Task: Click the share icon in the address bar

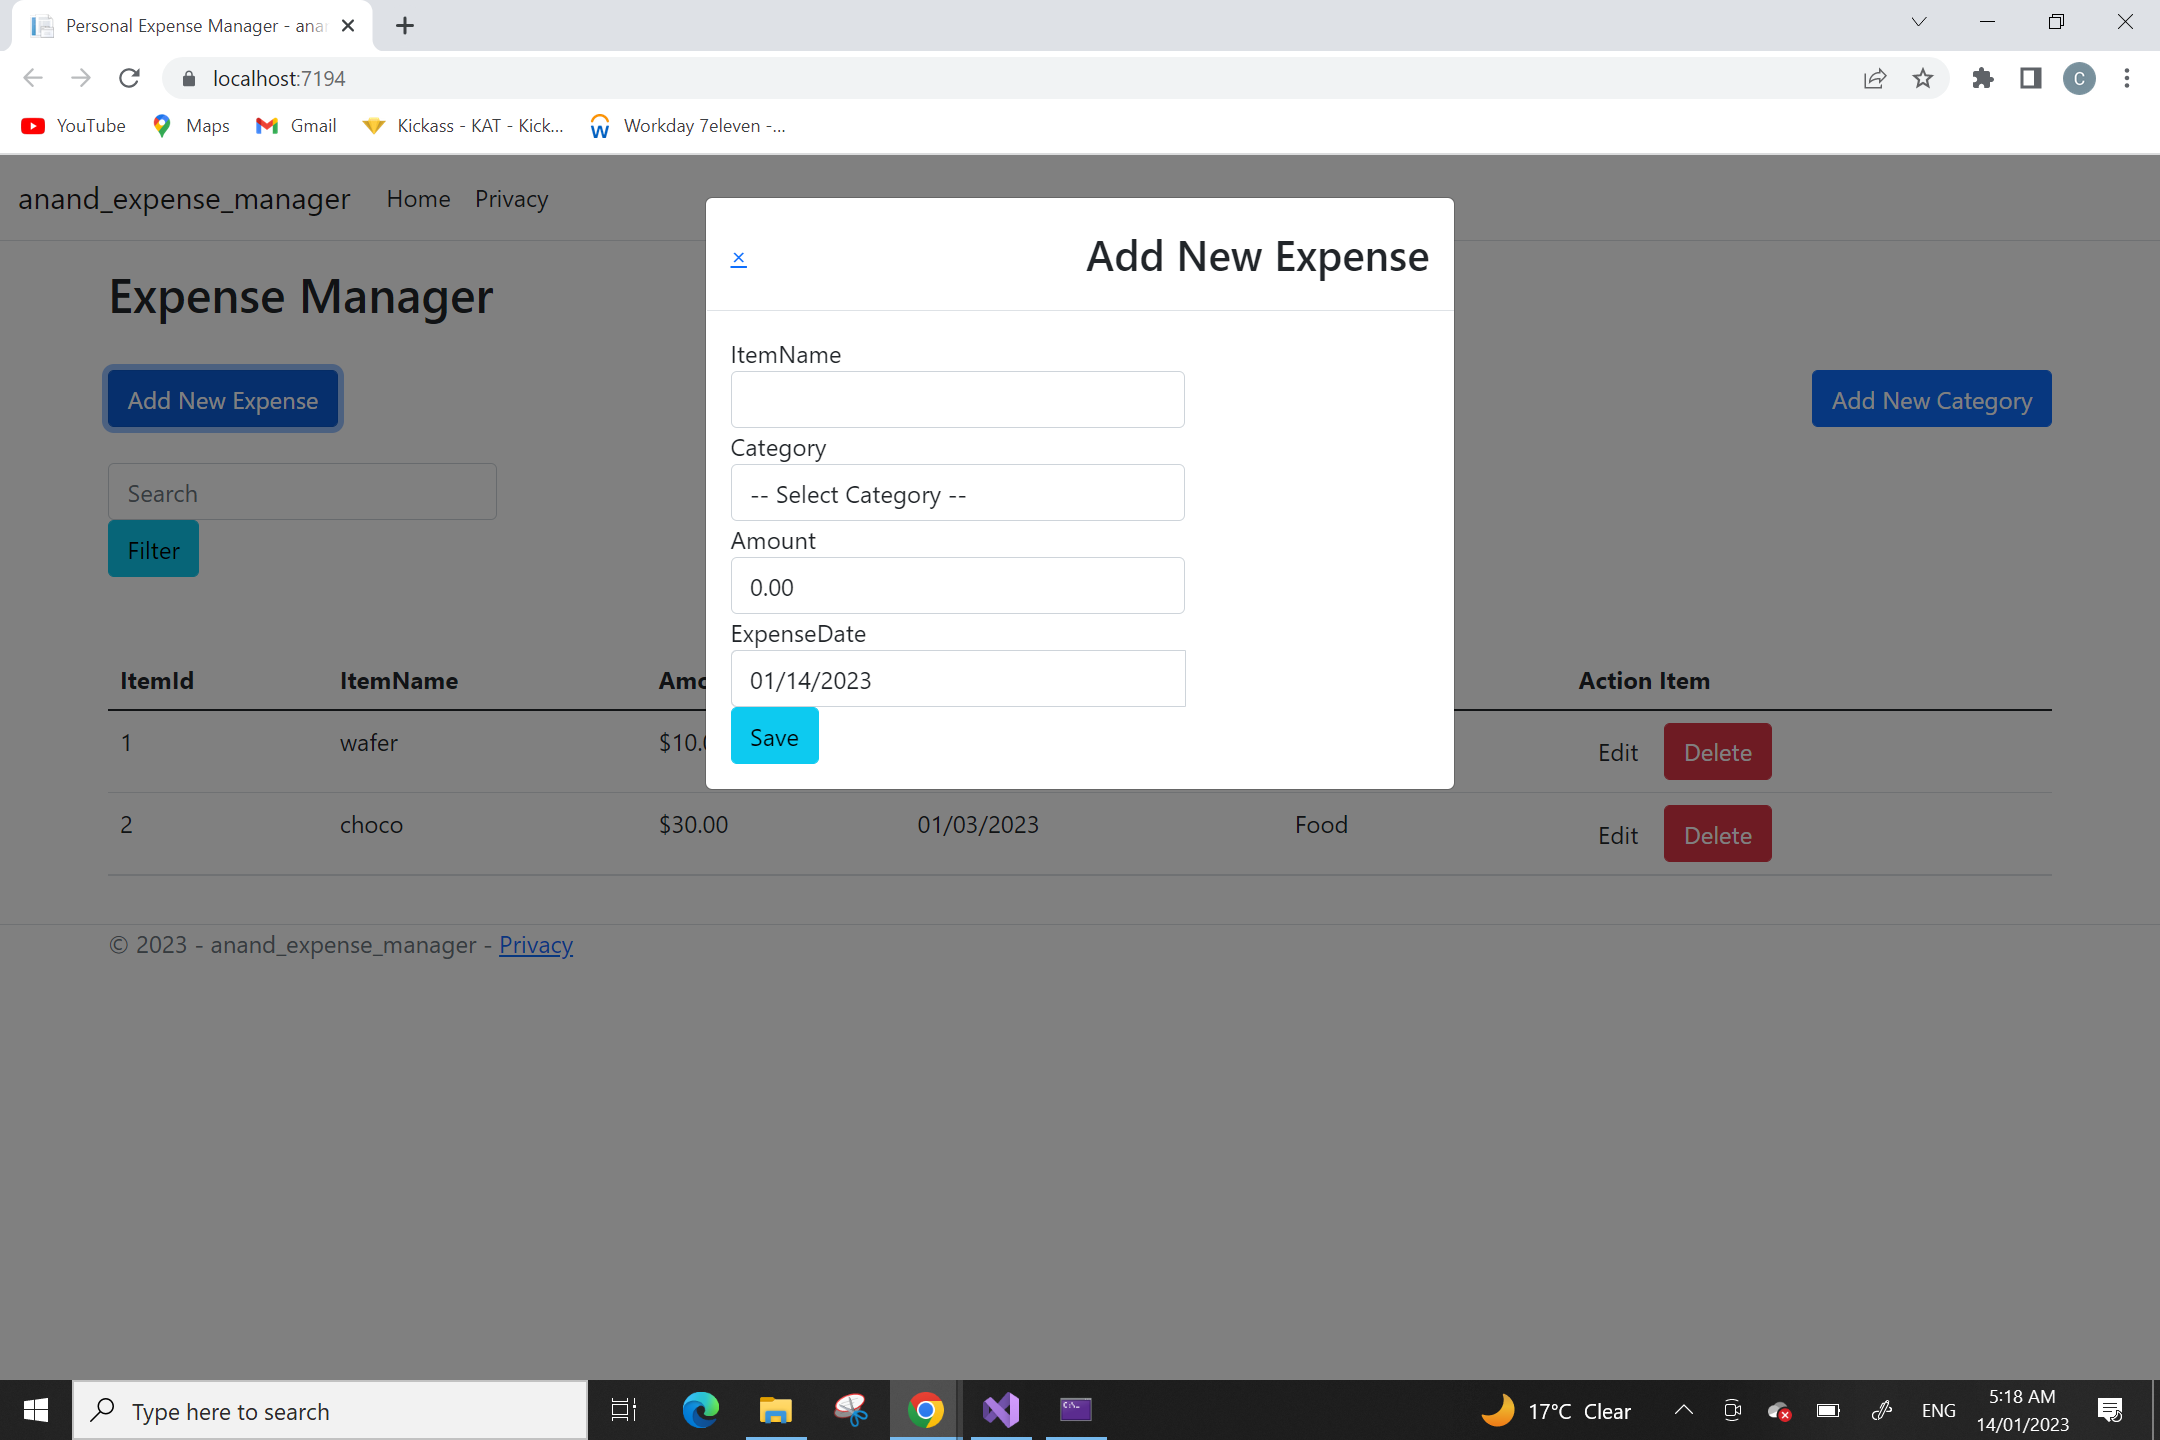Action: click(x=1874, y=78)
